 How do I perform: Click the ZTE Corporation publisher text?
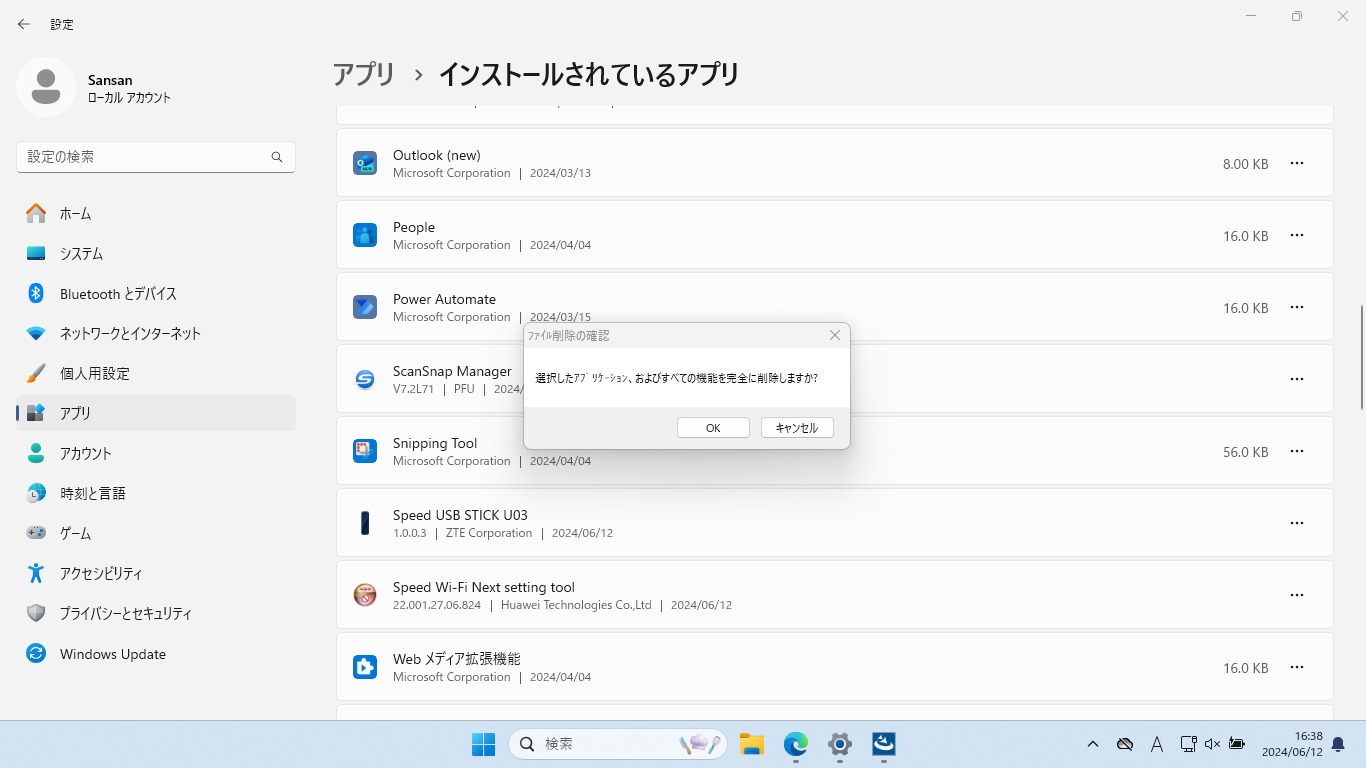[489, 533]
